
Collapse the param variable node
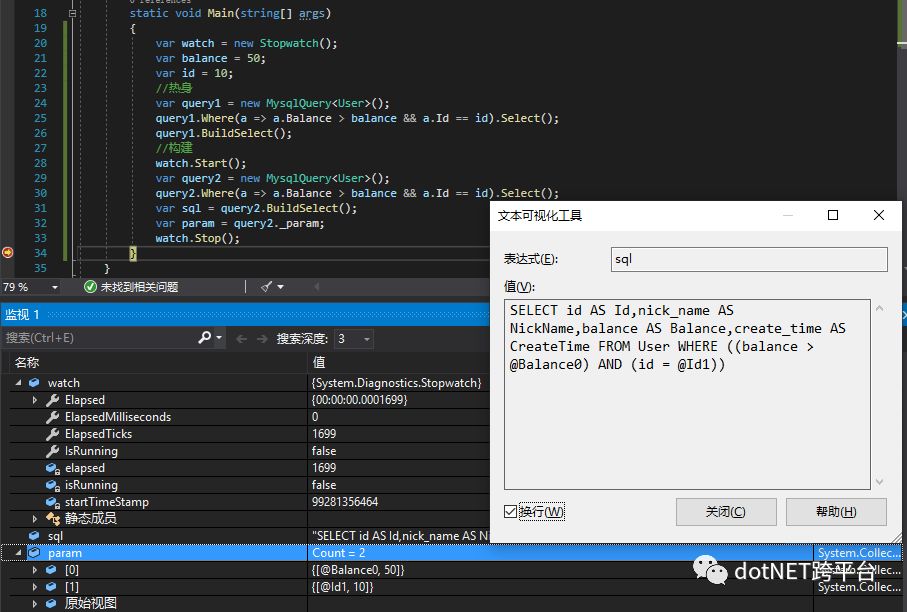(x=19, y=553)
